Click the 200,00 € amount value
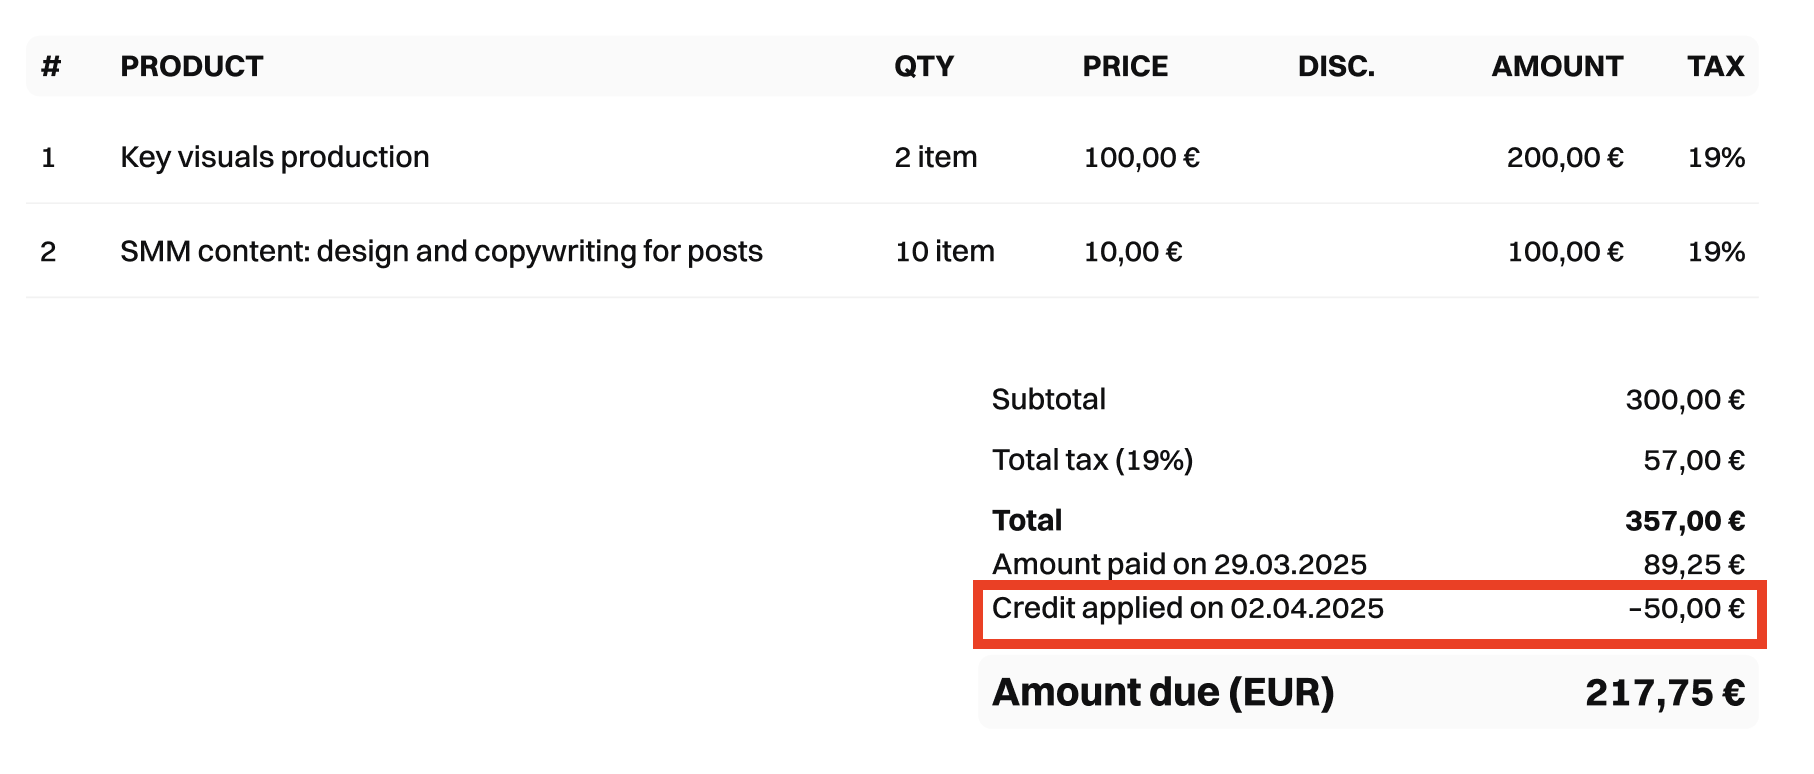1814x774 pixels. point(1565,157)
